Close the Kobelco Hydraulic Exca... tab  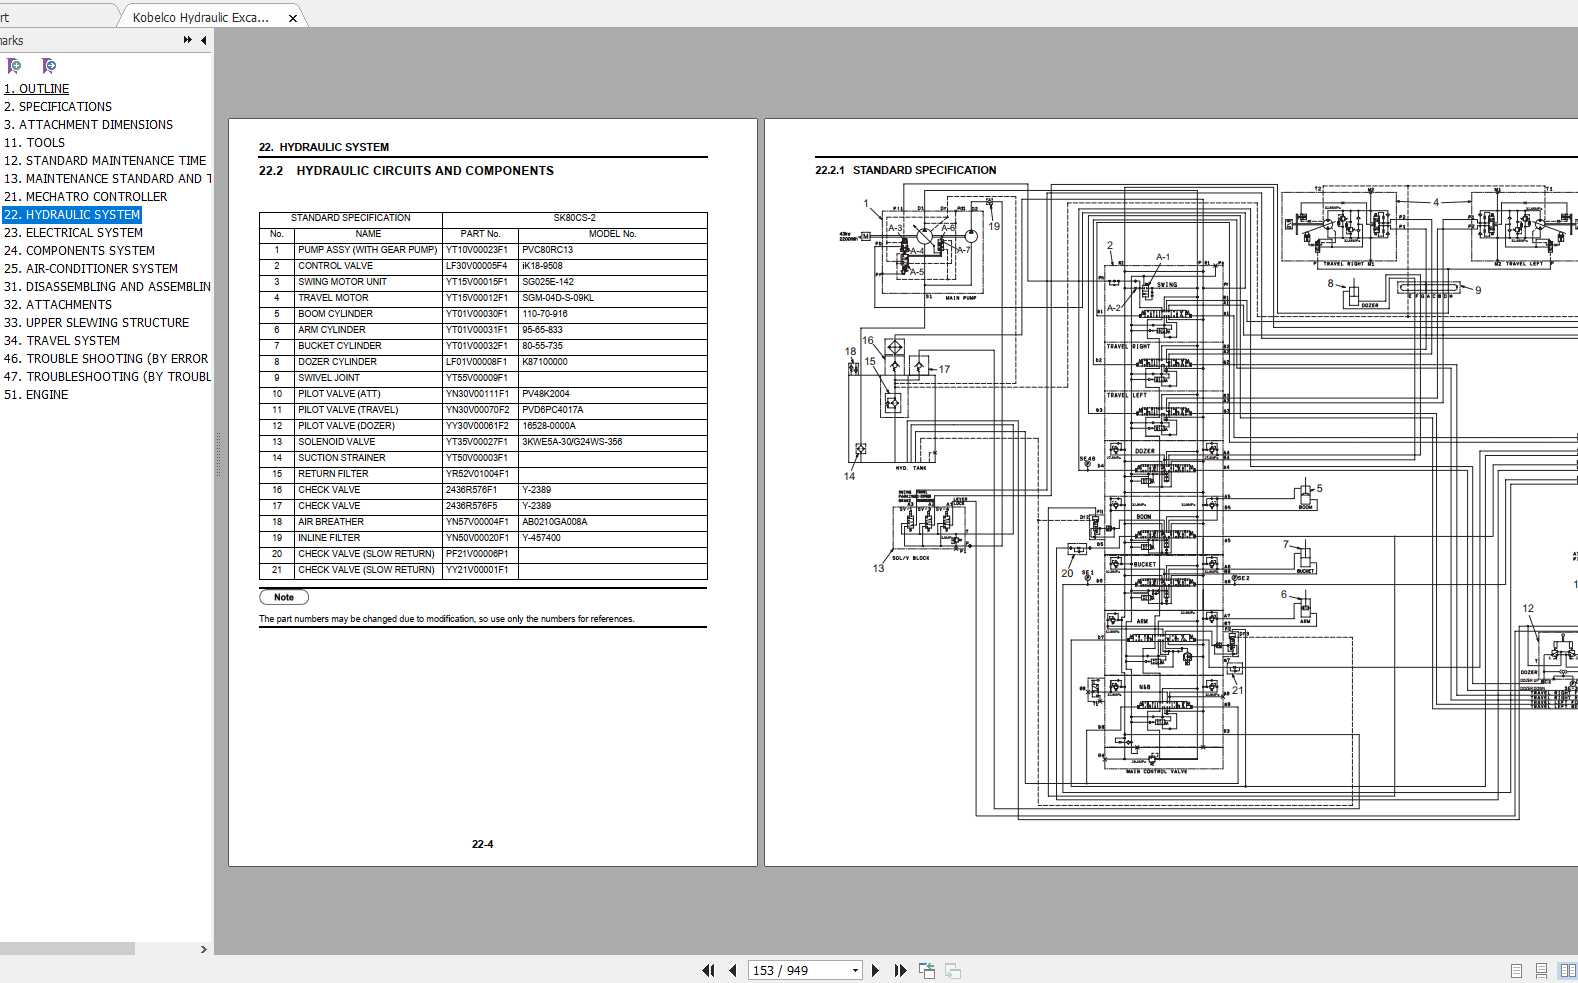[x=293, y=18]
